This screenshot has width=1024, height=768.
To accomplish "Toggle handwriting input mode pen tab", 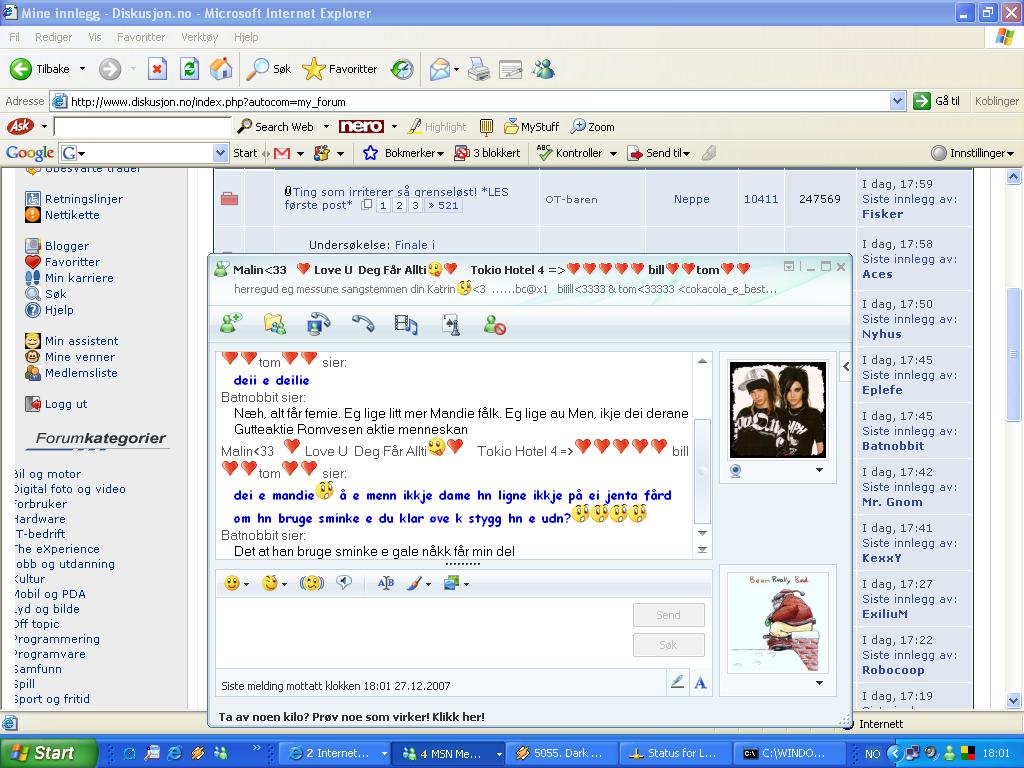I will (x=677, y=682).
